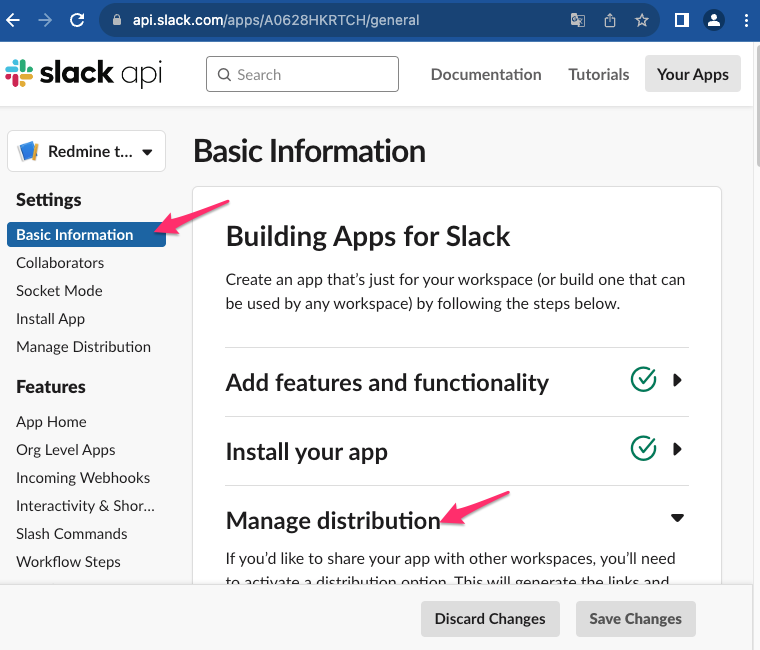Open Interactivity & Shortcuts feature page
The image size is (760, 650).
[x=85, y=506]
